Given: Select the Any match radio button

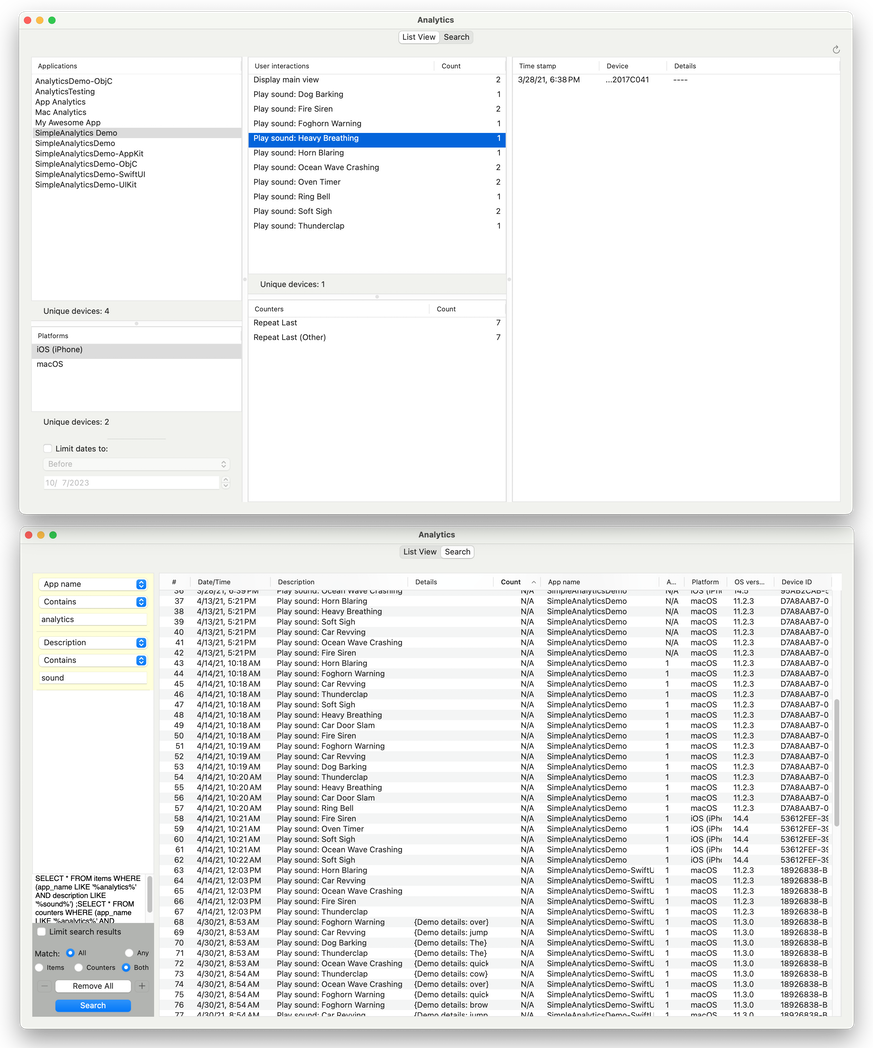Looking at the screenshot, I should [129, 953].
